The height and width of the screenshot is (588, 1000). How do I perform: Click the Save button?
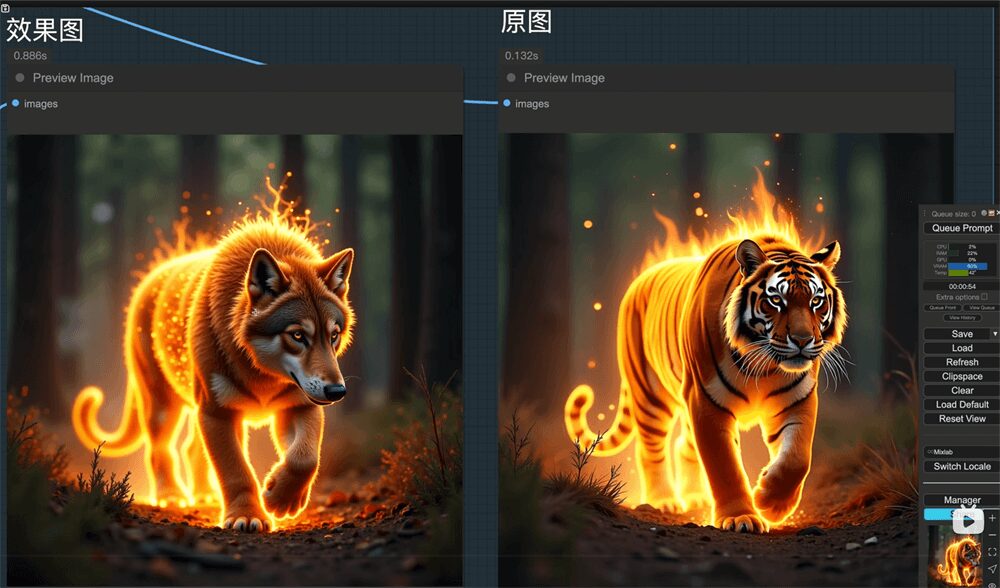957,334
